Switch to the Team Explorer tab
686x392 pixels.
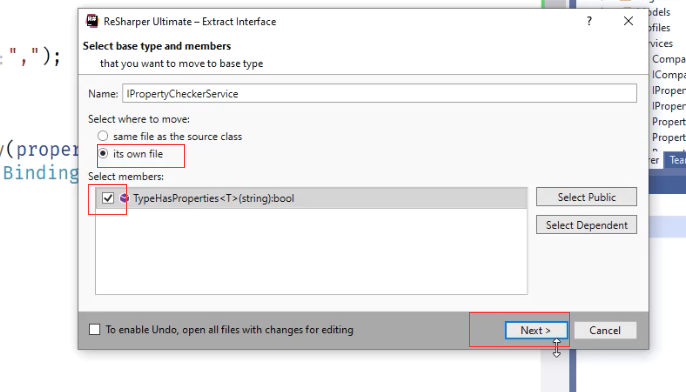[676, 160]
